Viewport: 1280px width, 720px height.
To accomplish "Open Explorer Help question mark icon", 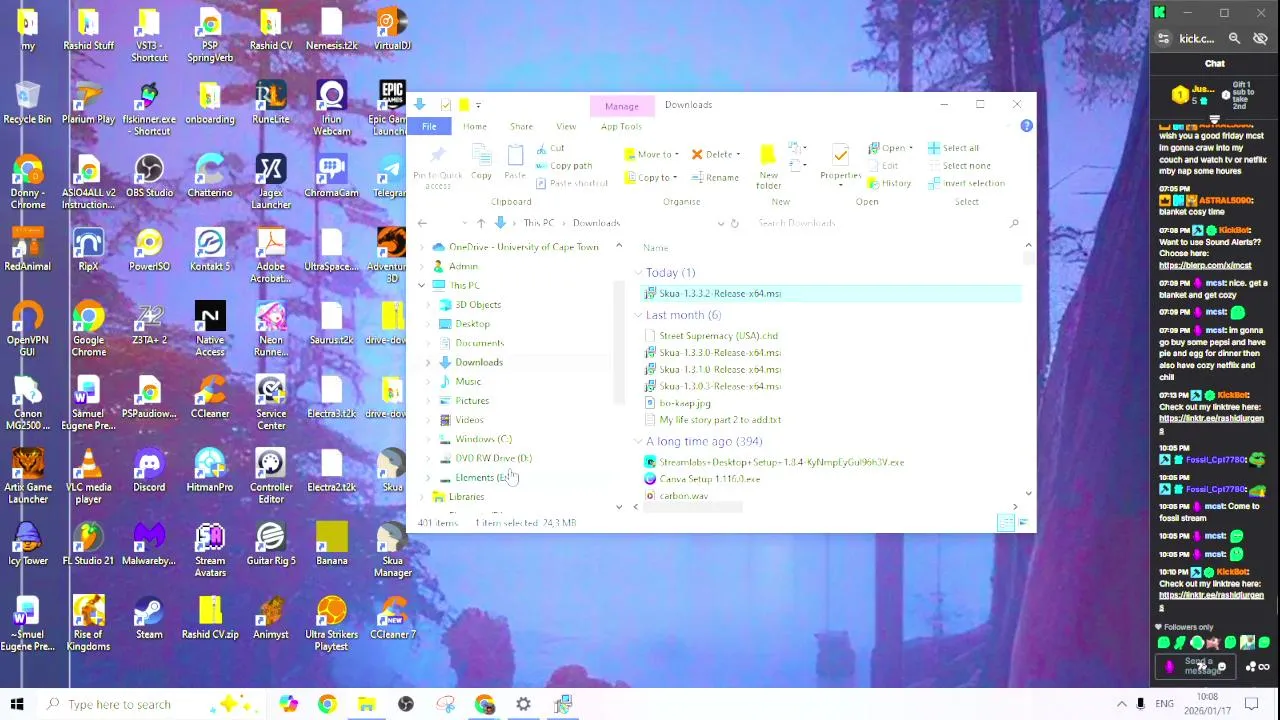I will tap(1026, 126).
